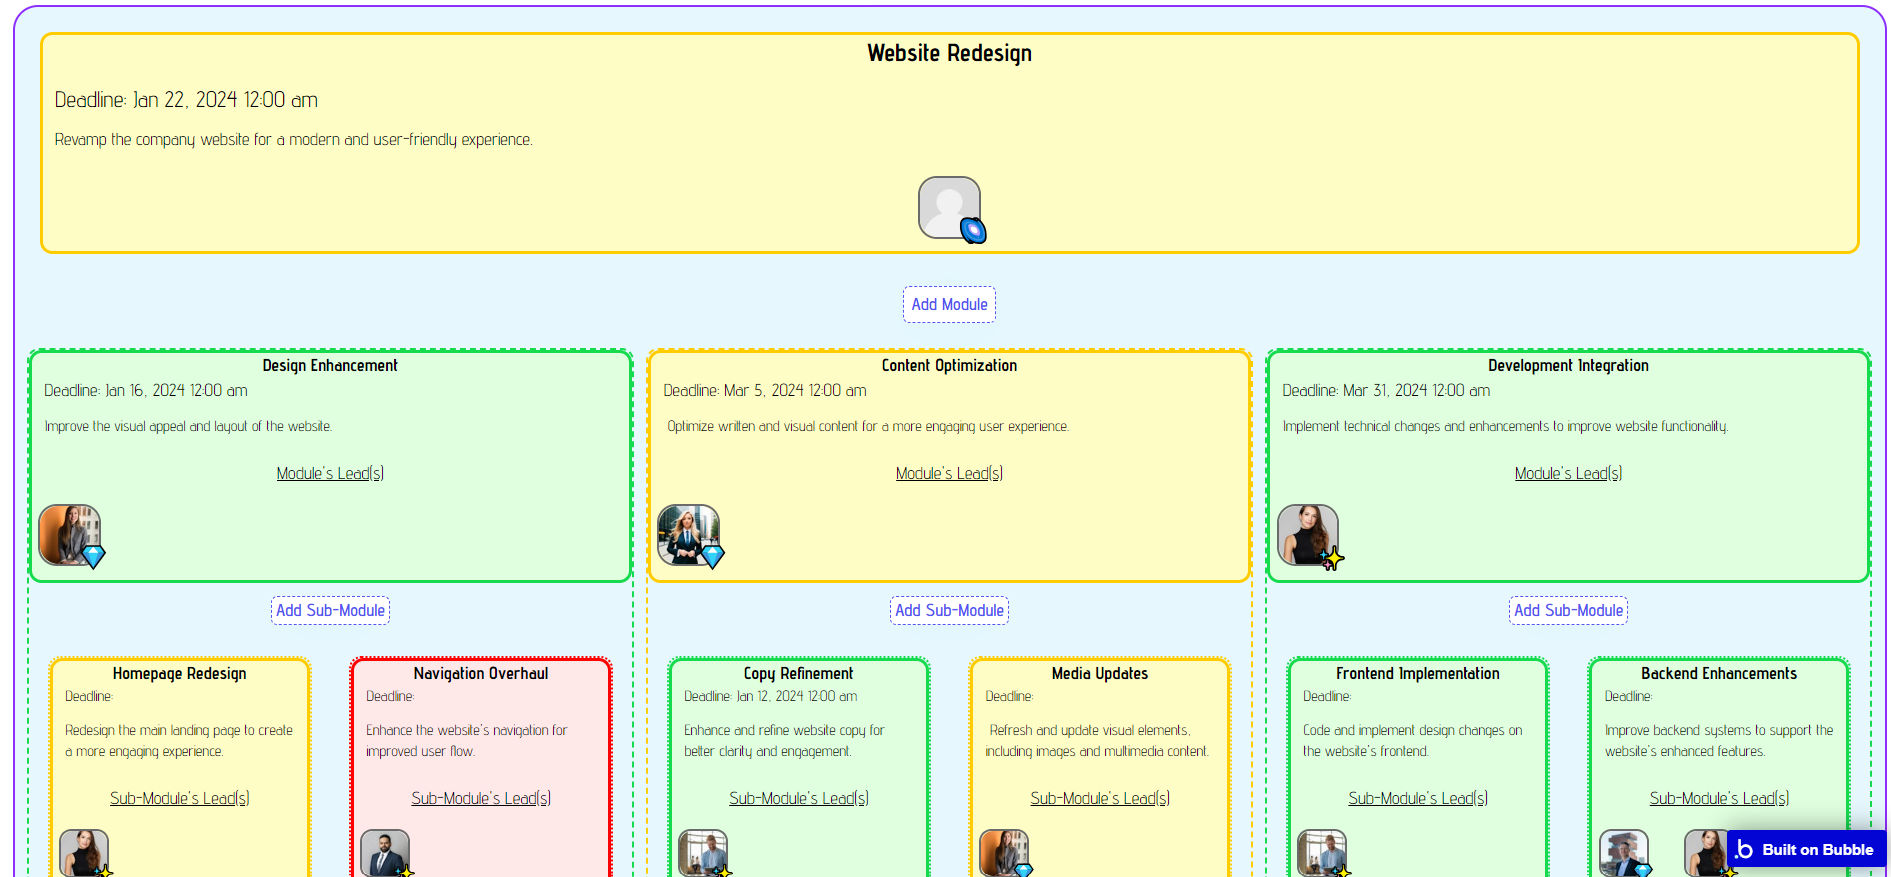Add Sub-Module under Development Integration
1891x877 pixels.
pos(1568,610)
